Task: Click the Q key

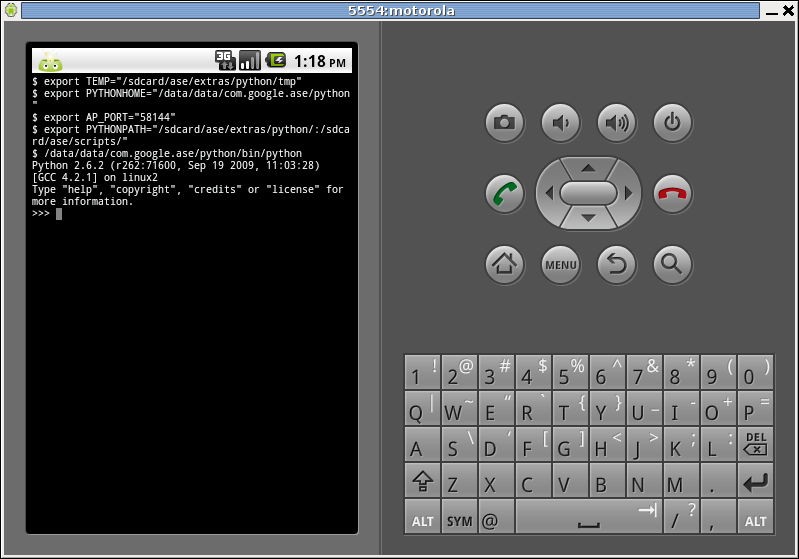Action: (x=422, y=408)
